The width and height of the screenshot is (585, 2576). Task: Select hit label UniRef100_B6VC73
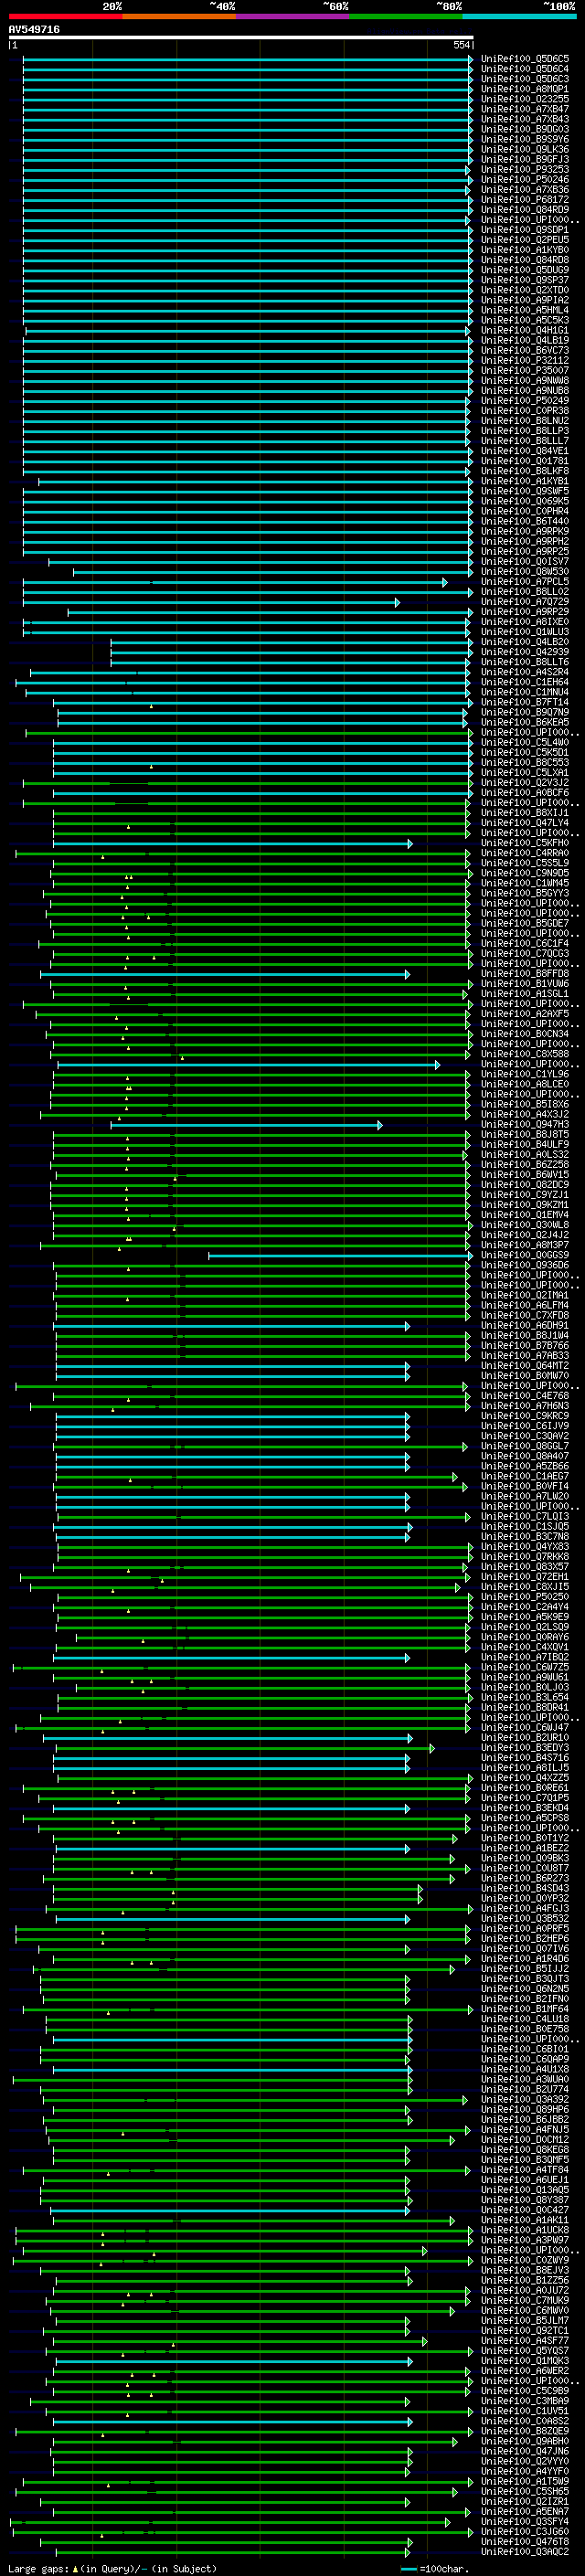click(x=525, y=351)
